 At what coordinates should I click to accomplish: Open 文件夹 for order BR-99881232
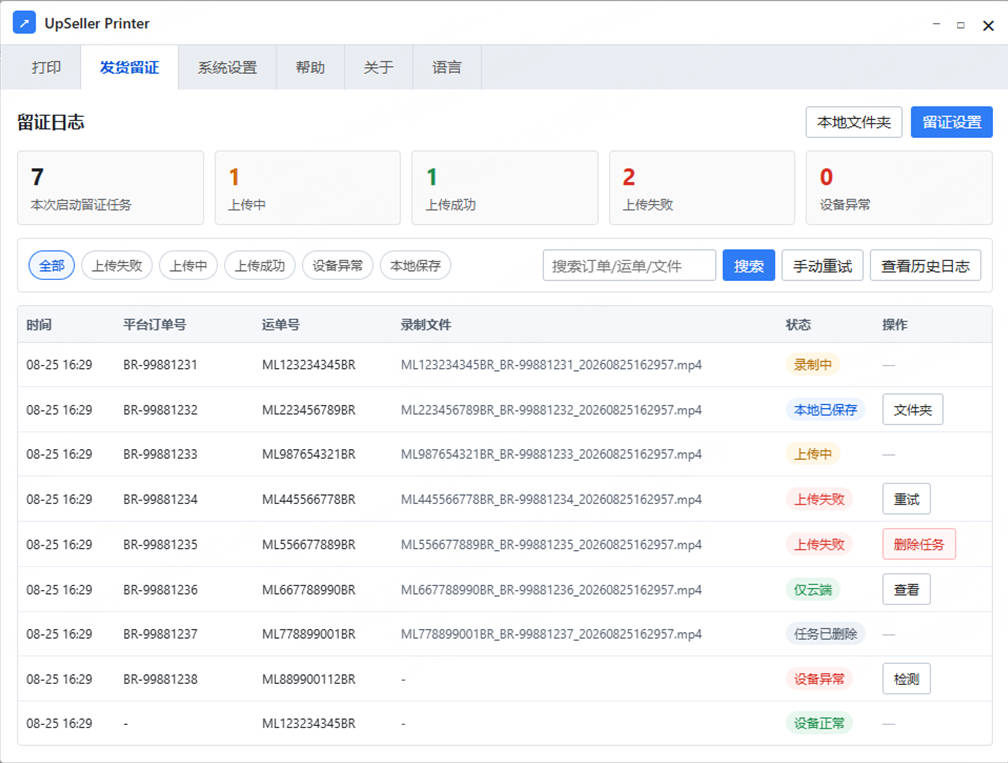click(x=912, y=409)
